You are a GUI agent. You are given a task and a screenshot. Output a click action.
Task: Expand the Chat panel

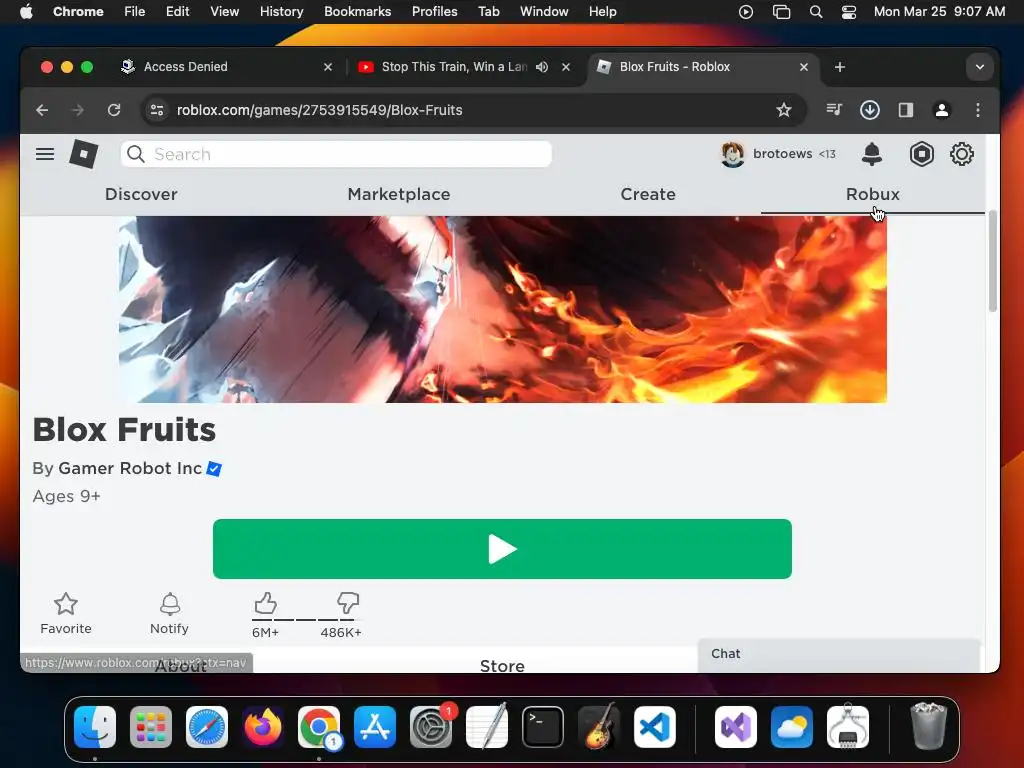(839, 654)
